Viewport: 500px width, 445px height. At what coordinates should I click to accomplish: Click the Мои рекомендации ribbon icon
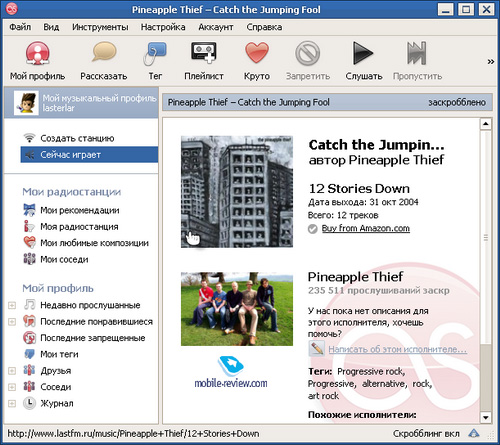pos(29,210)
